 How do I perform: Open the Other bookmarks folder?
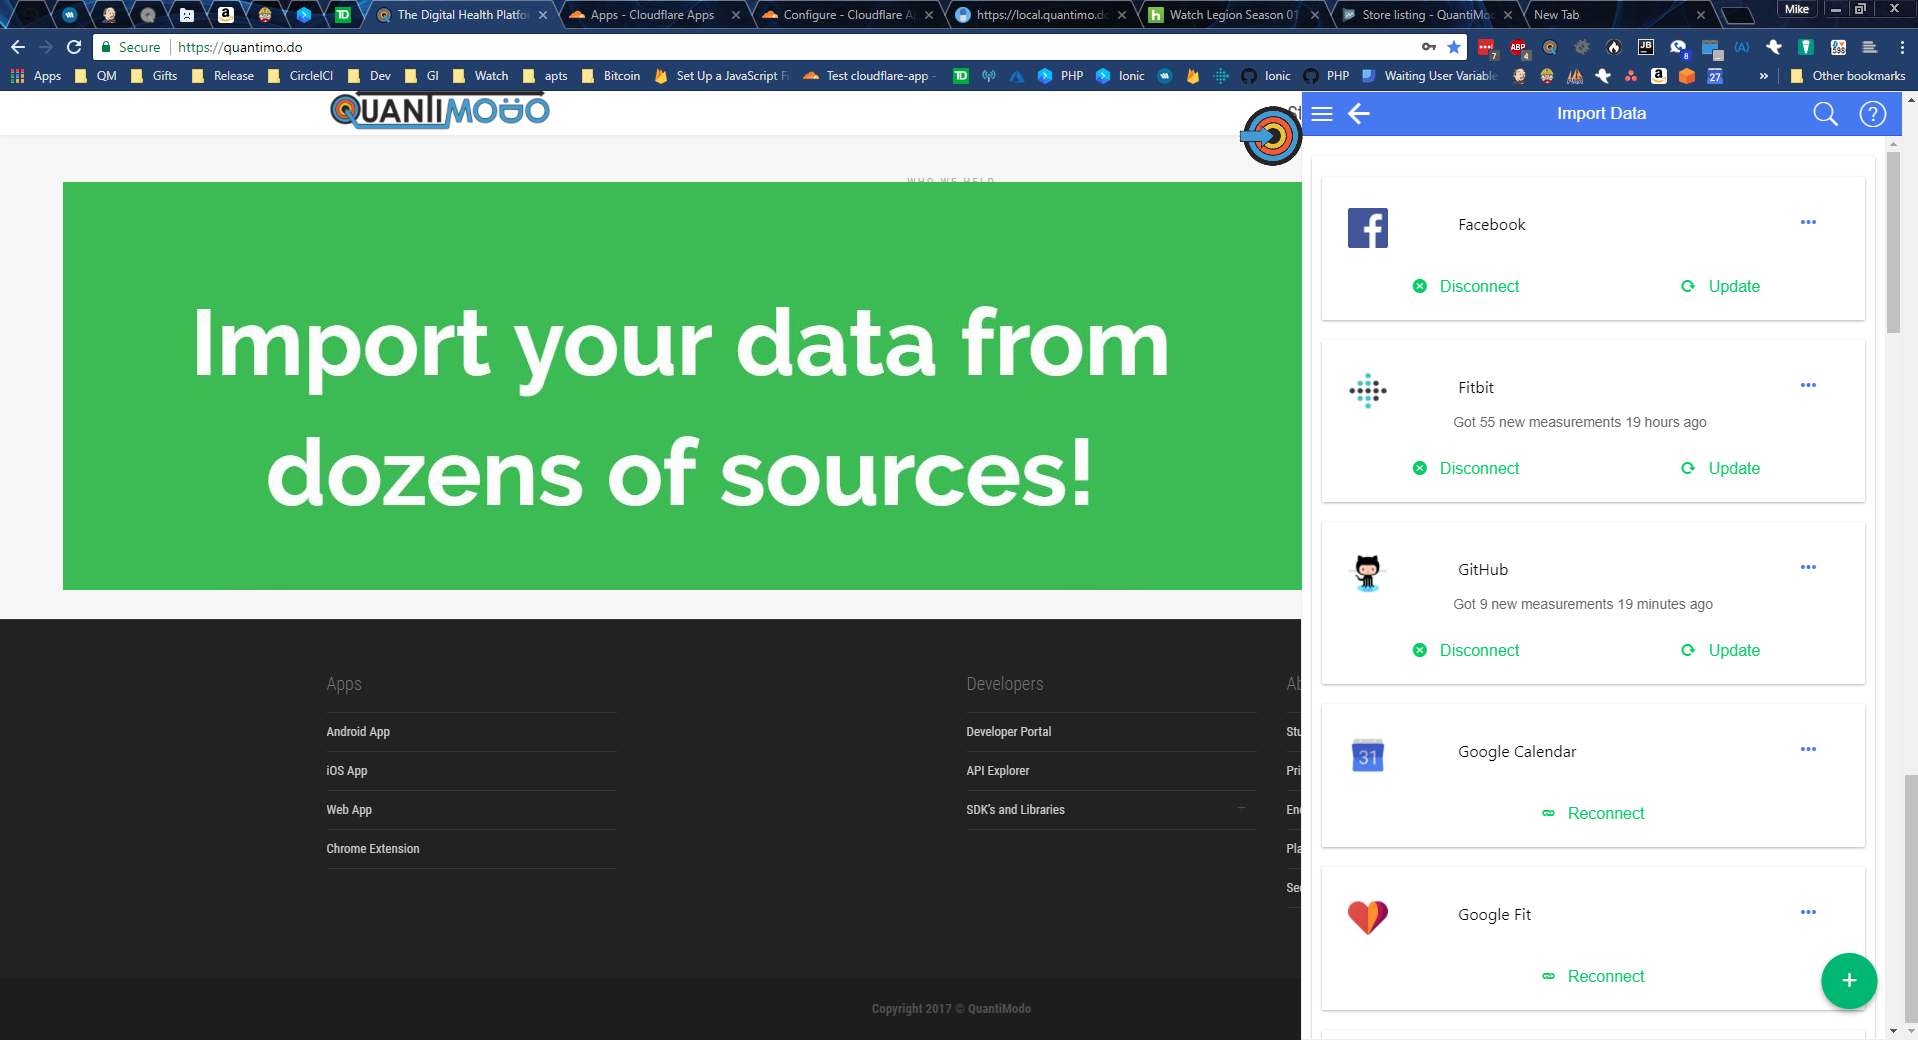(1848, 76)
